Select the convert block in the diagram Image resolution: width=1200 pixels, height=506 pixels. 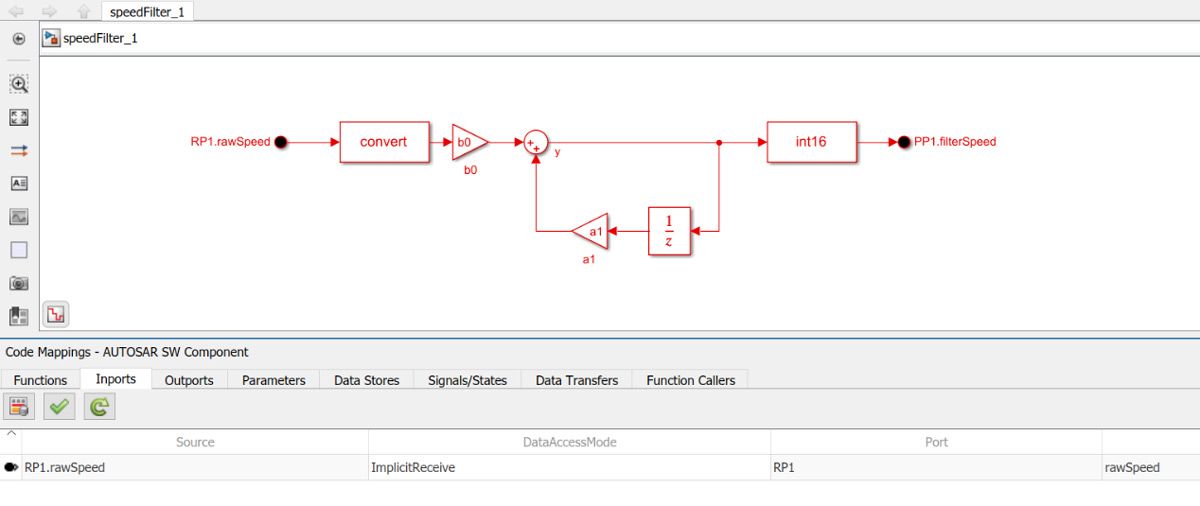point(384,142)
